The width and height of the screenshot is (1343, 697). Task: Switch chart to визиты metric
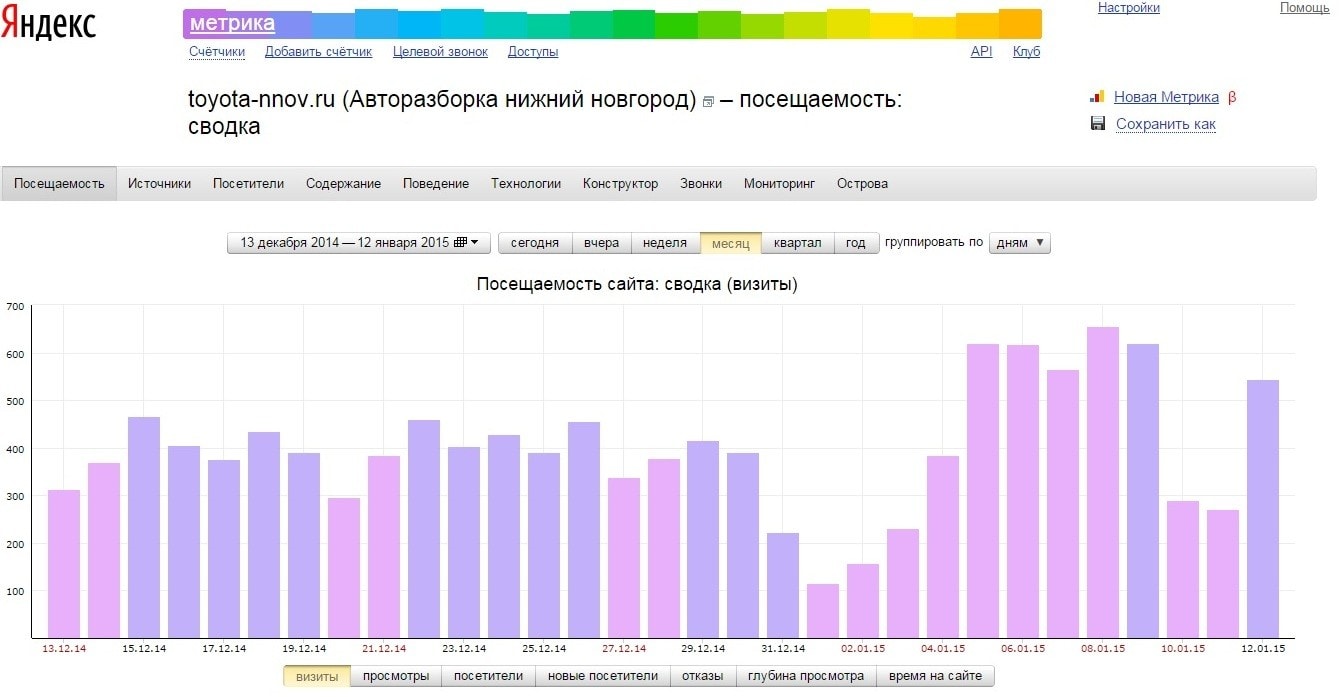317,676
